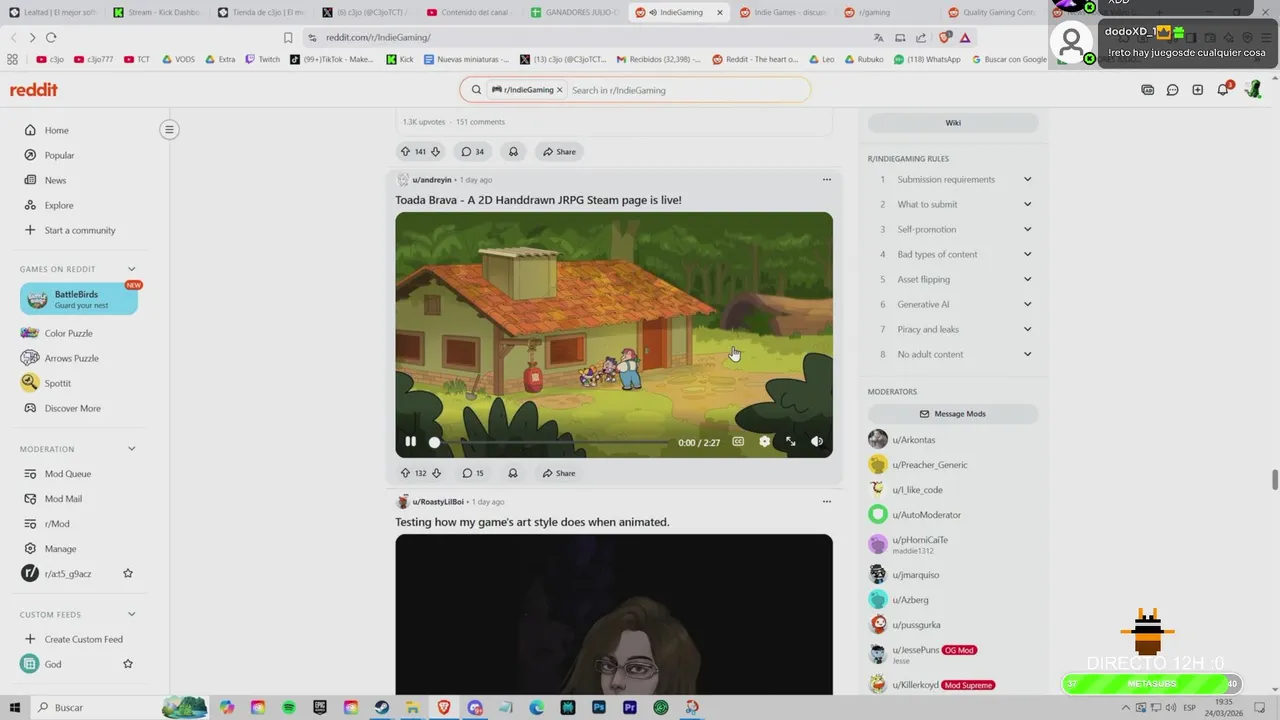Viewport: 1280px width, 720px height.
Task: Switch to the Indie Games browser tab
Action: (x=785, y=12)
